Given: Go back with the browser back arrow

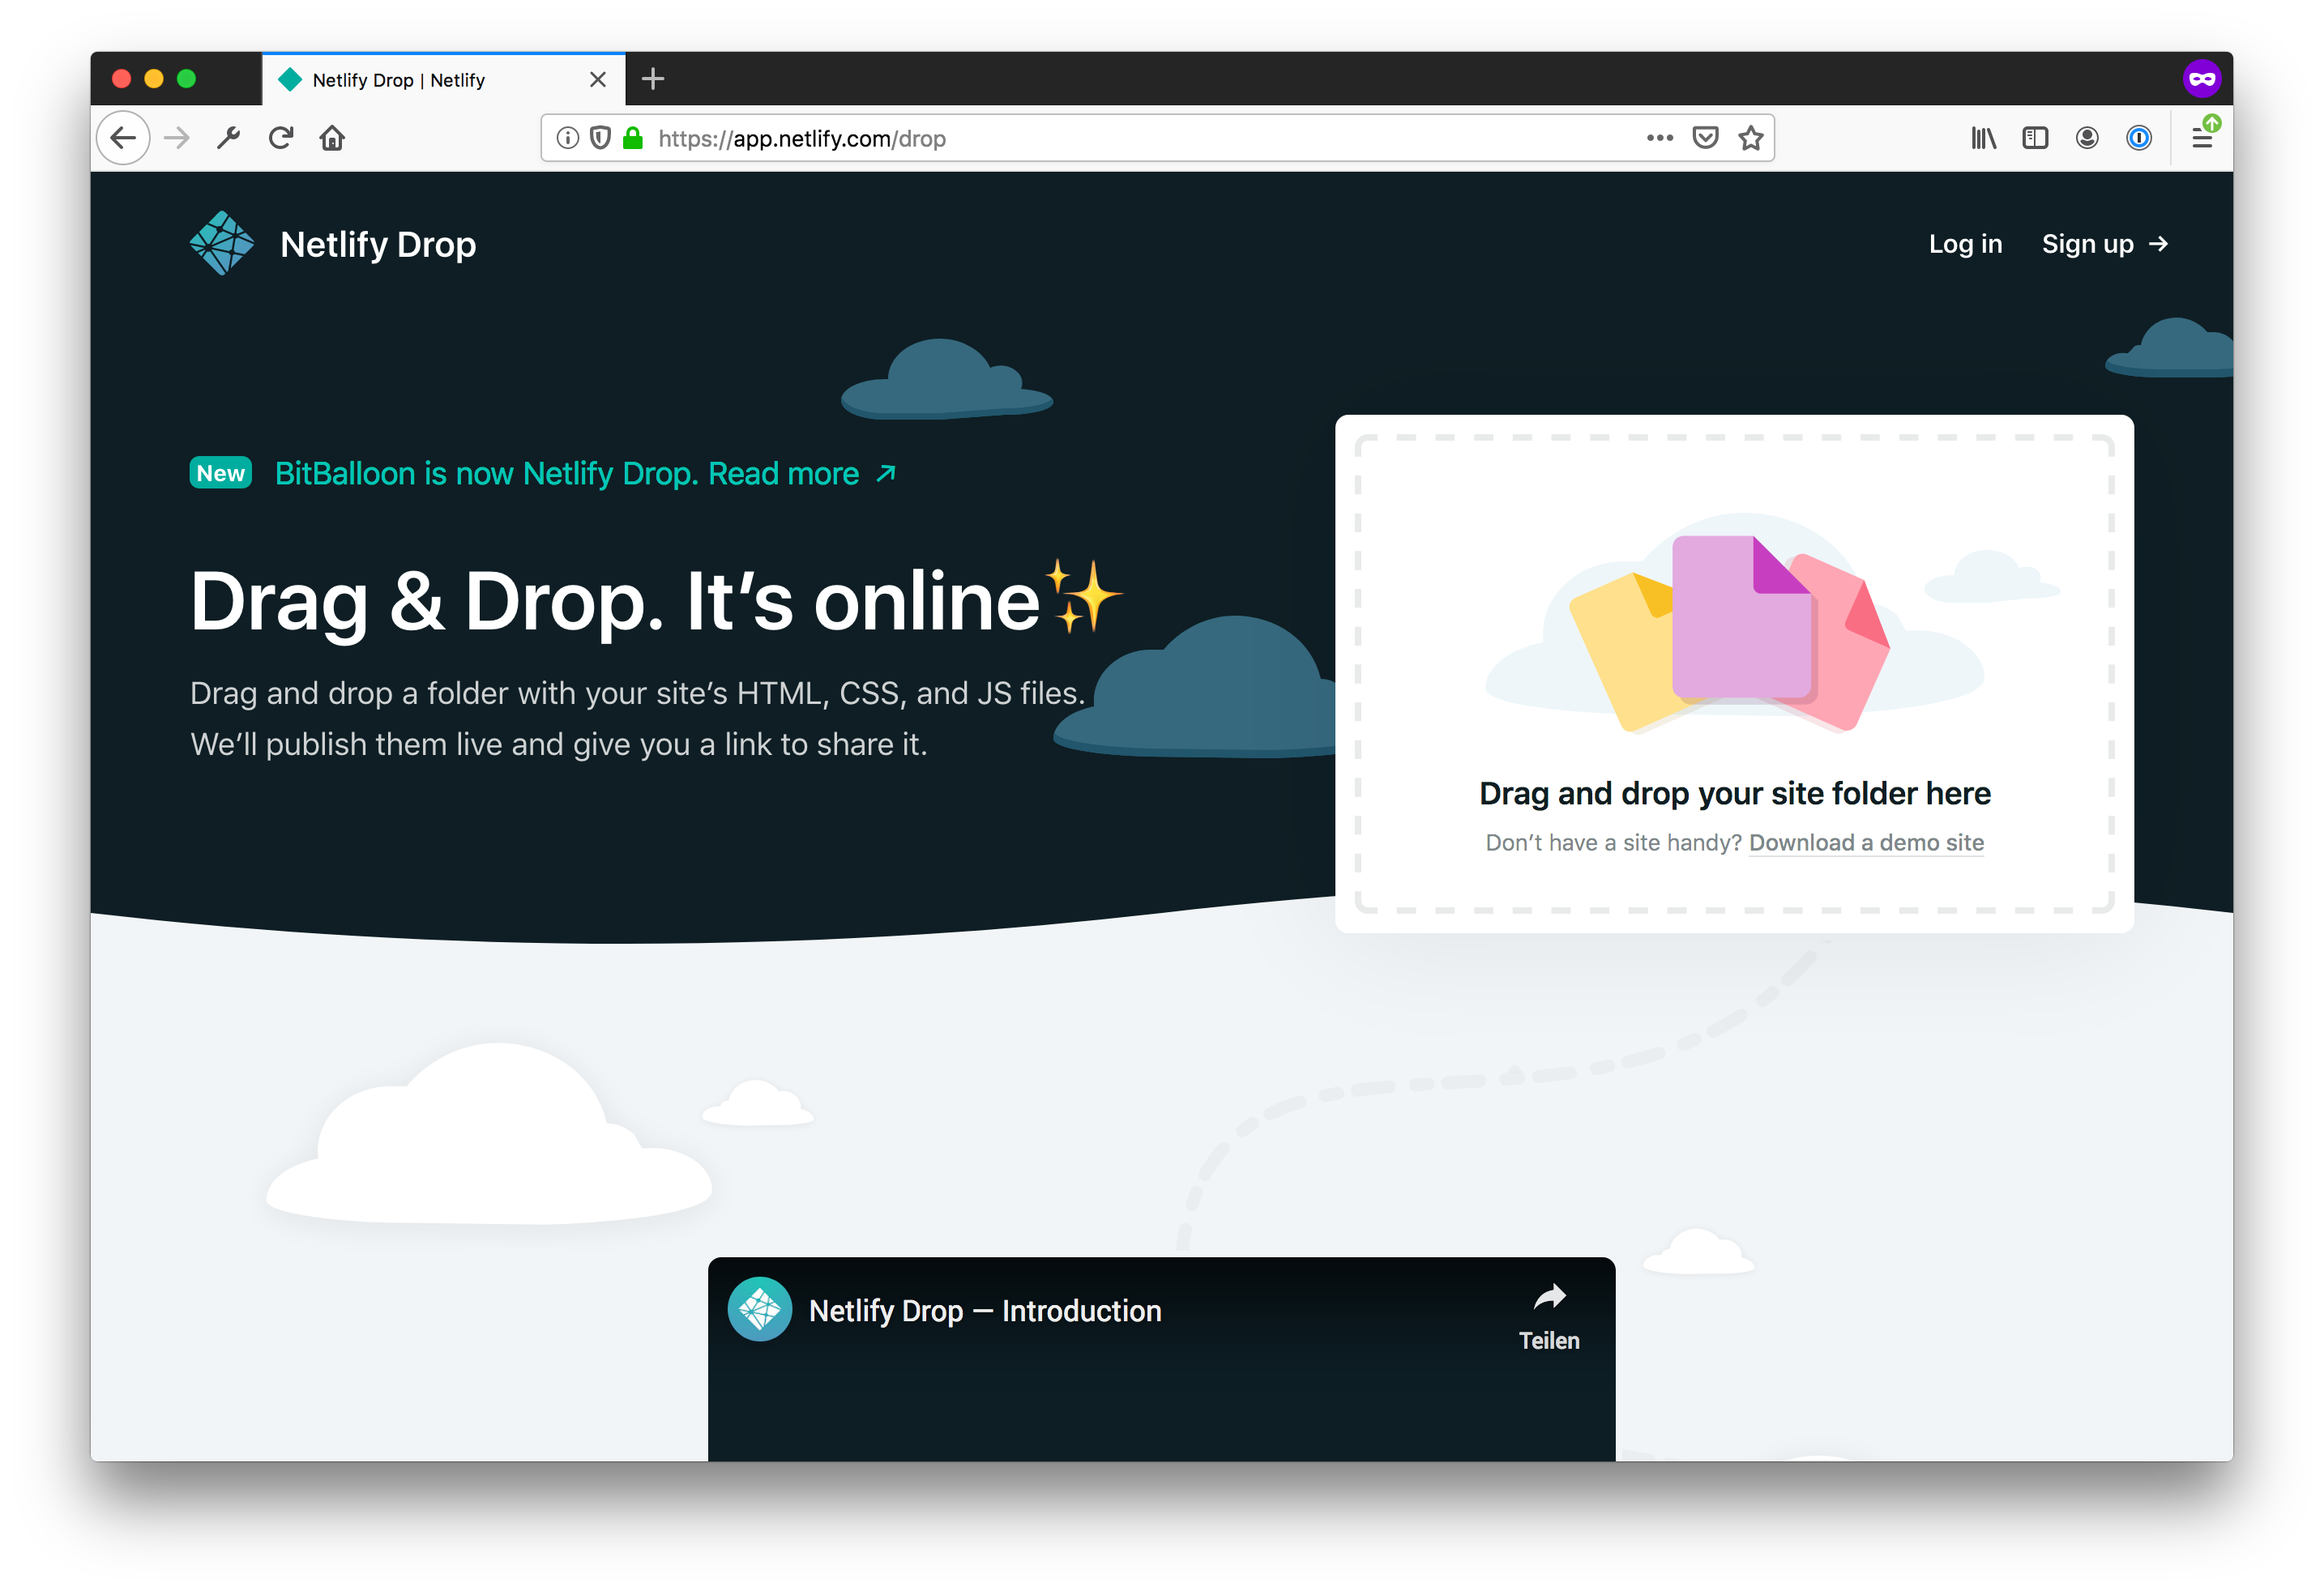Looking at the screenshot, I should [x=123, y=138].
